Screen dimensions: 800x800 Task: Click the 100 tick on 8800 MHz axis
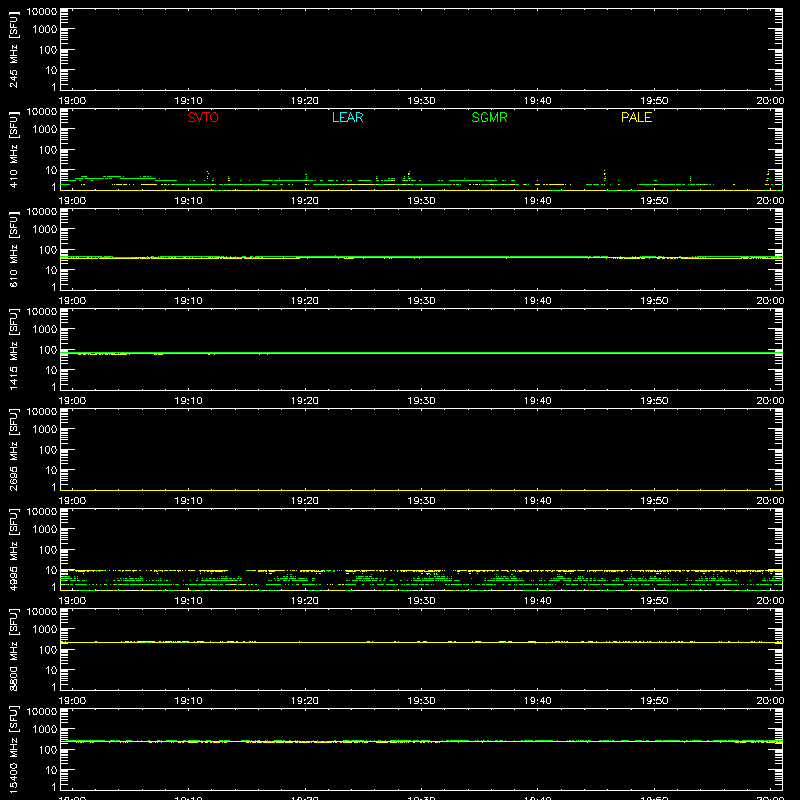point(48,650)
